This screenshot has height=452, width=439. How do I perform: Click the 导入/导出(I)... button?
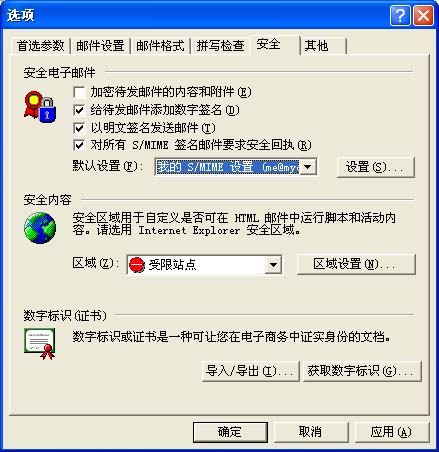(x=251, y=371)
